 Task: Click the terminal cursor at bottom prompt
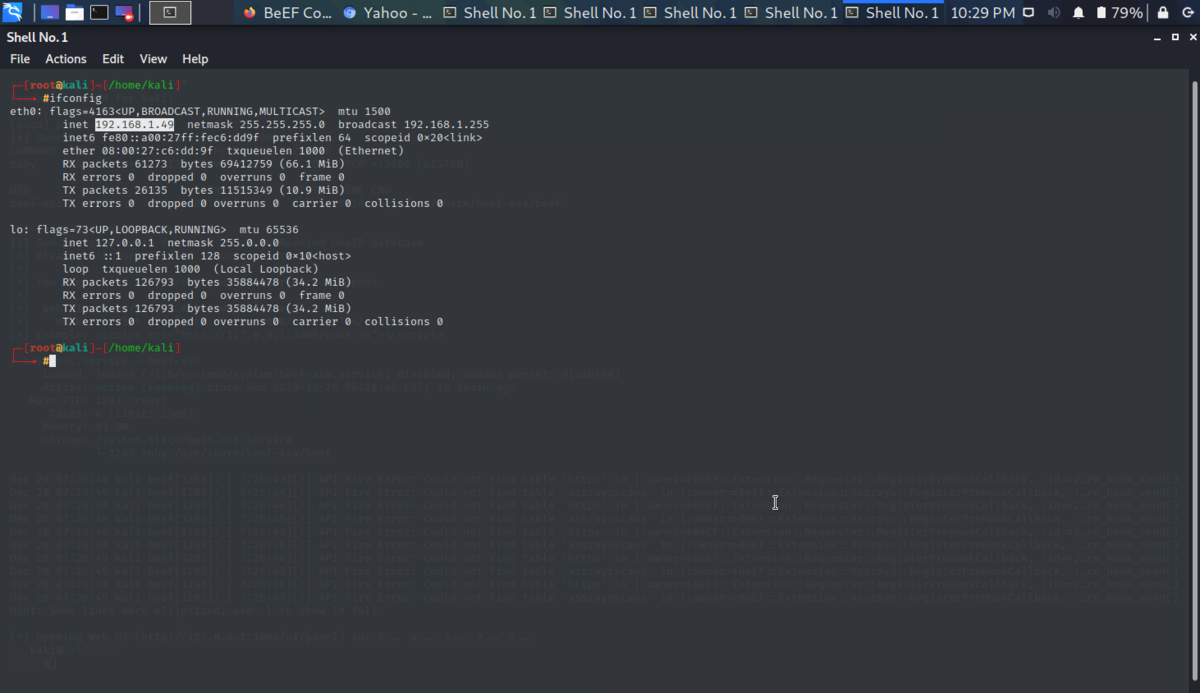(x=52, y=361)
